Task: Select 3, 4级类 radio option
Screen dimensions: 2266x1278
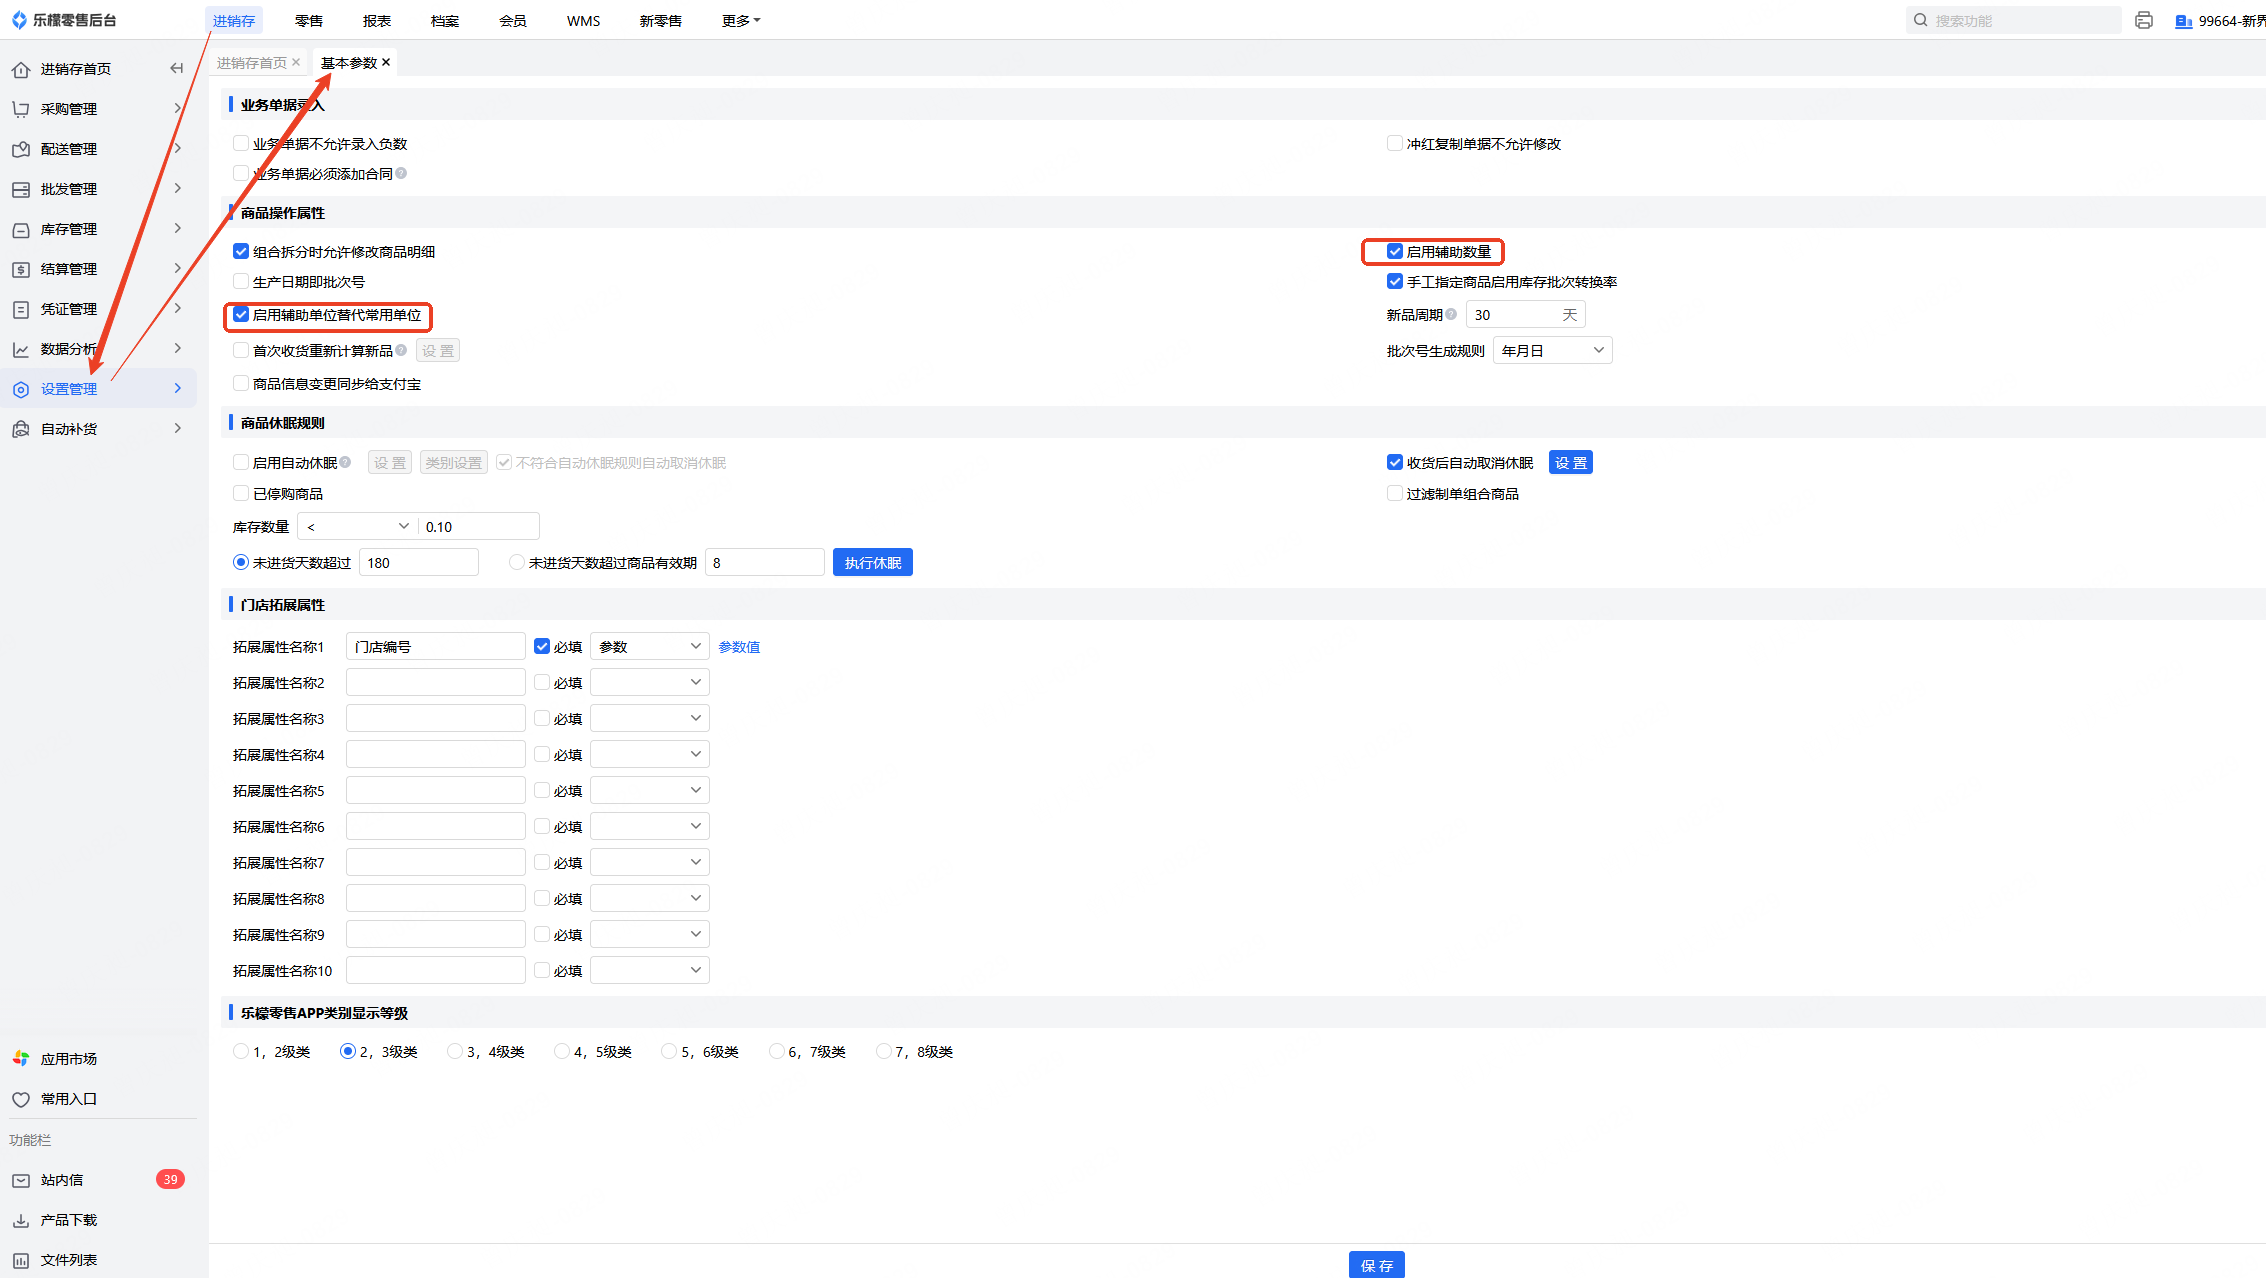Action: tap(455, 1051)
